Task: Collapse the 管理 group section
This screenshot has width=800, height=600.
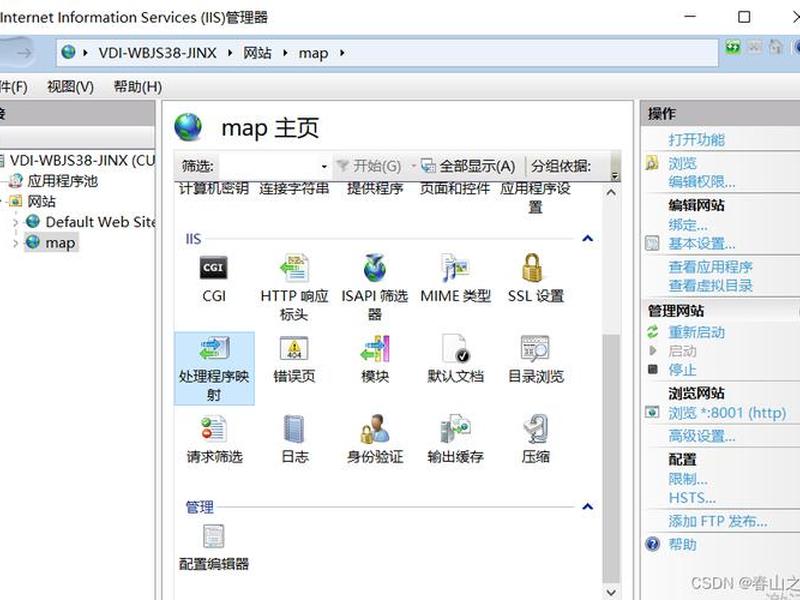Action: point(588,507)
